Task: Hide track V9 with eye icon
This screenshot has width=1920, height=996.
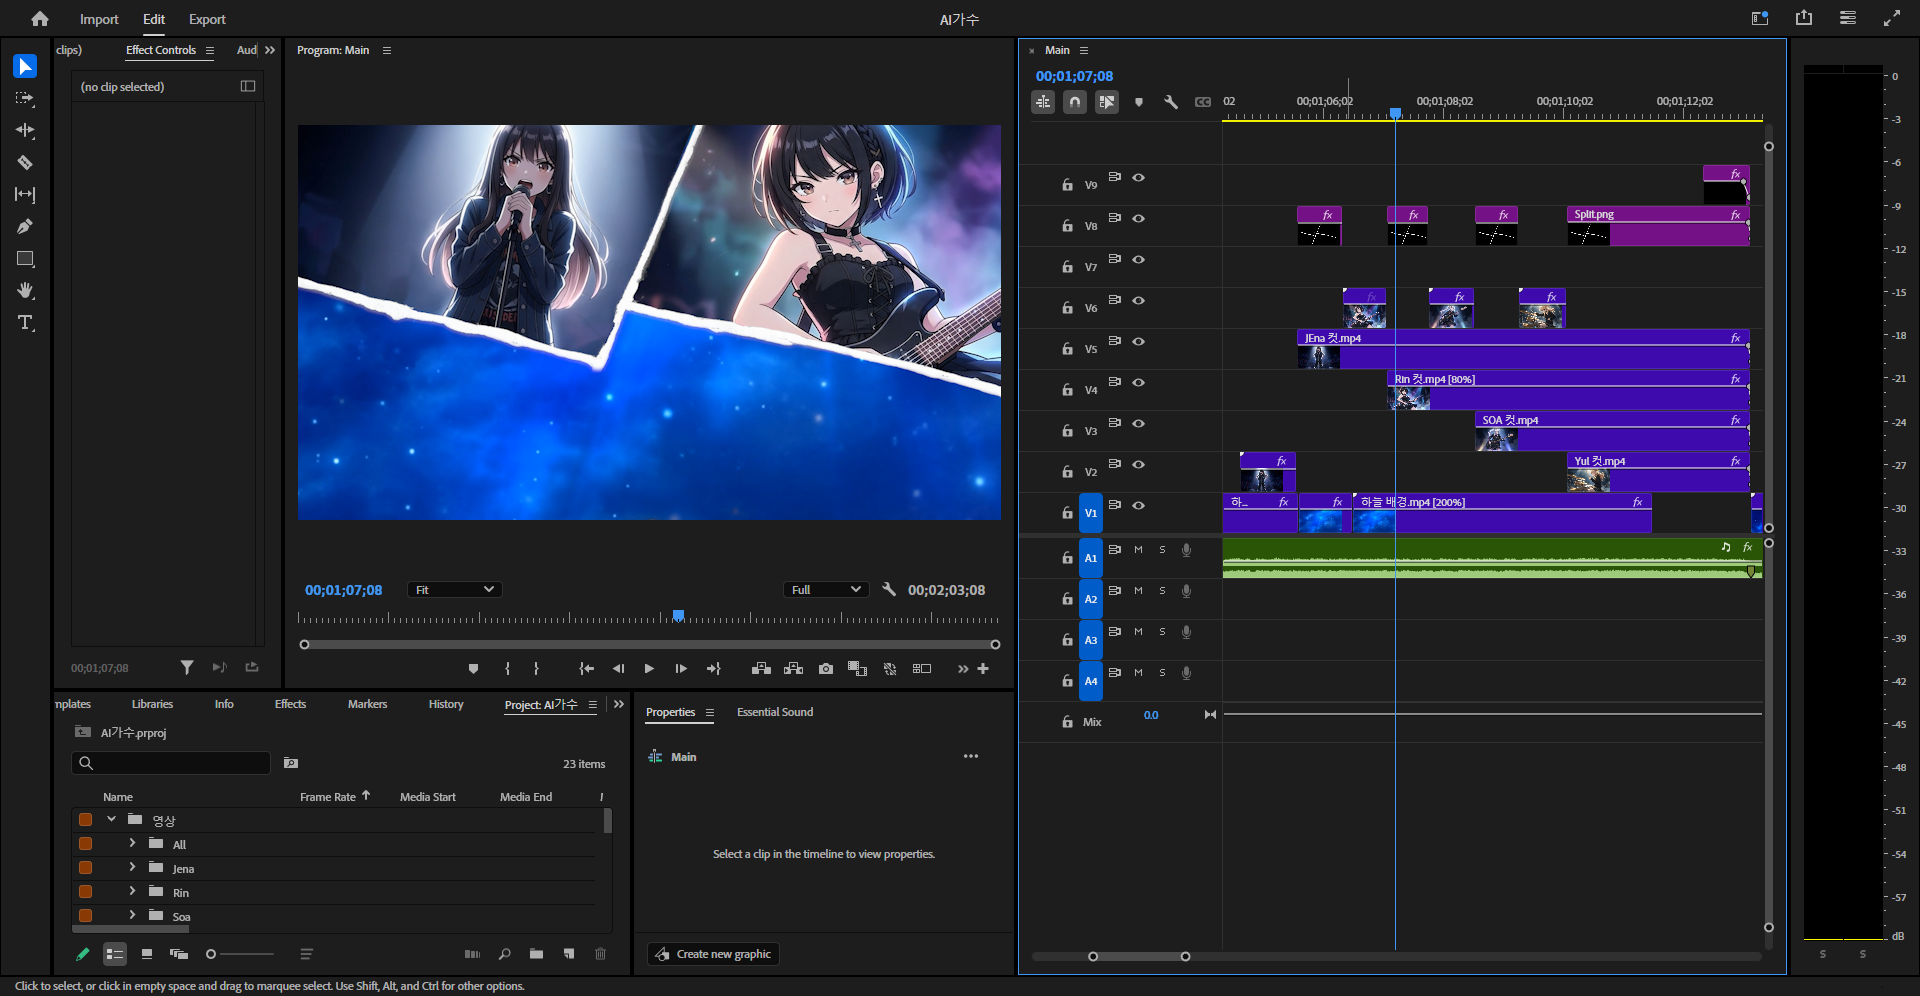Action: pos(1138,177)
